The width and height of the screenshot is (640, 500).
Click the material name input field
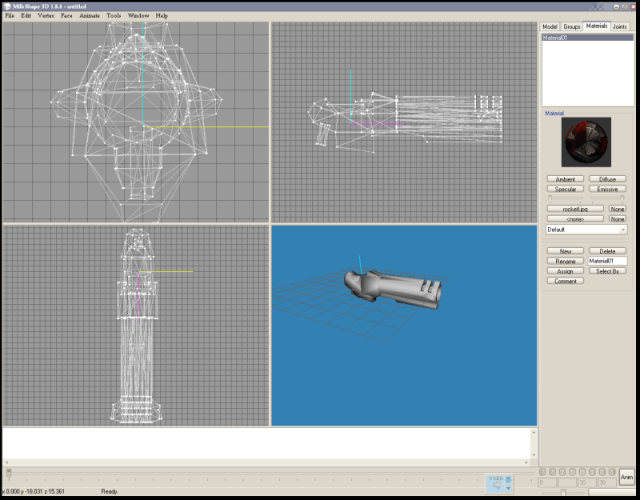(x=607, y=261)
